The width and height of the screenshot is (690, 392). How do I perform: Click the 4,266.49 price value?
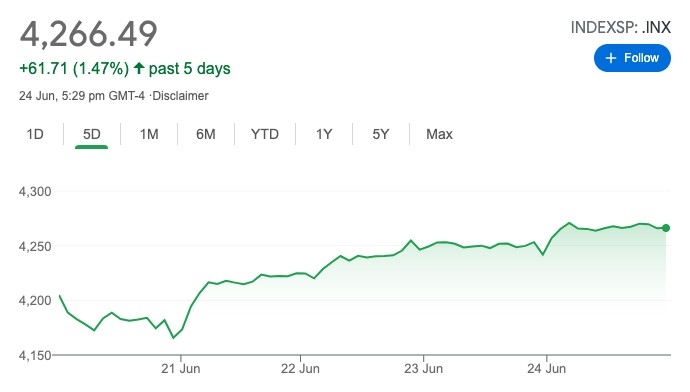[x=88, y=34]
